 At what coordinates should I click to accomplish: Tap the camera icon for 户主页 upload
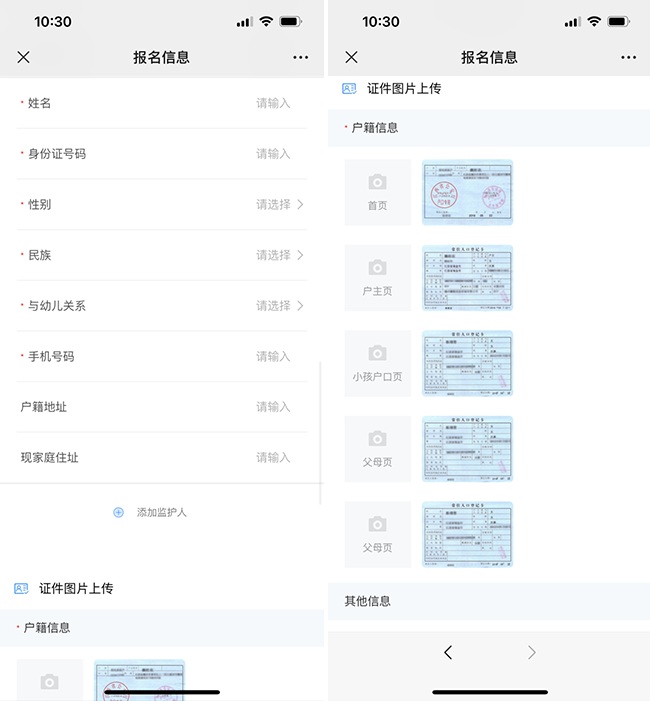pyautogui.click(x=378, y=267)
